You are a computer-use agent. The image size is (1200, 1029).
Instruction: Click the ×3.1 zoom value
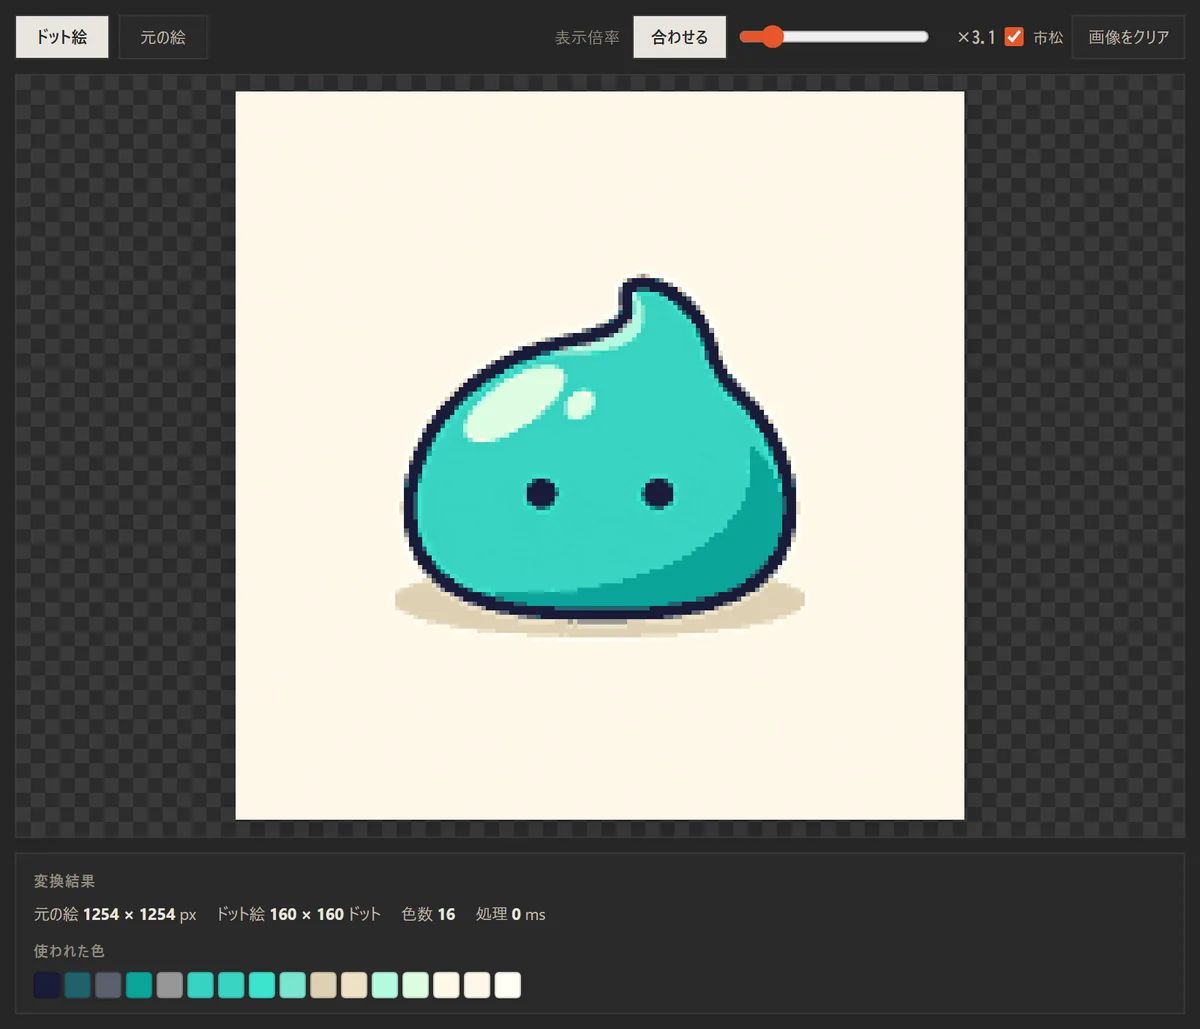click(x=976, y=37)
